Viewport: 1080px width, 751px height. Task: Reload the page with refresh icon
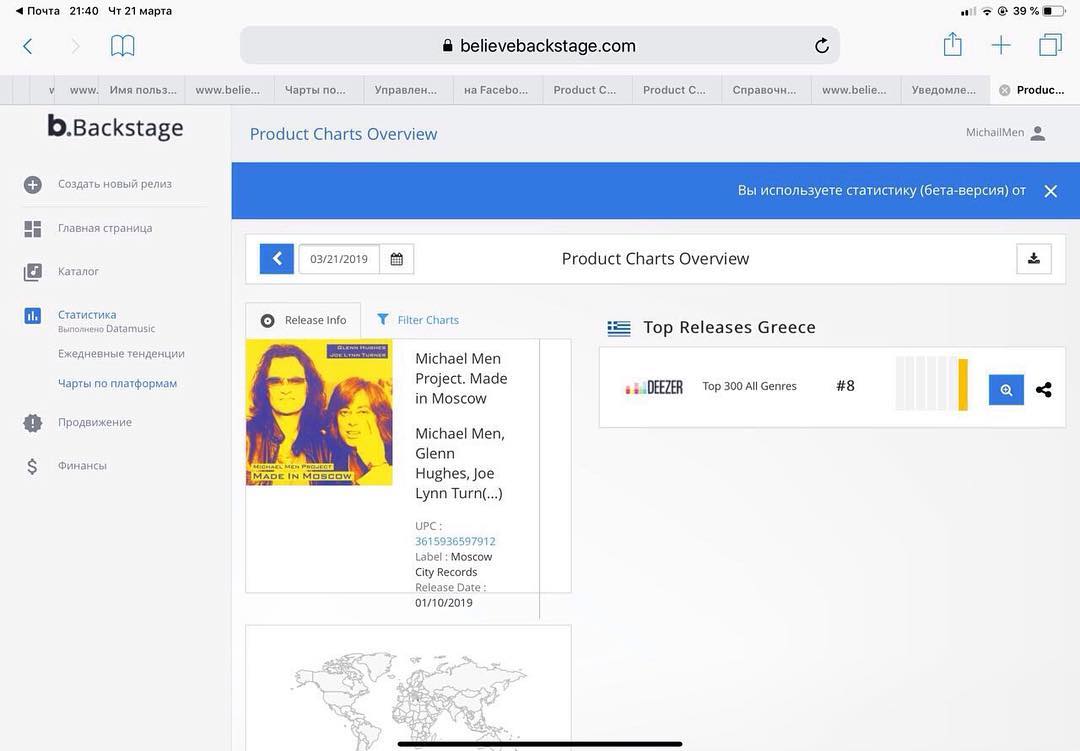[x=822, y=46]
